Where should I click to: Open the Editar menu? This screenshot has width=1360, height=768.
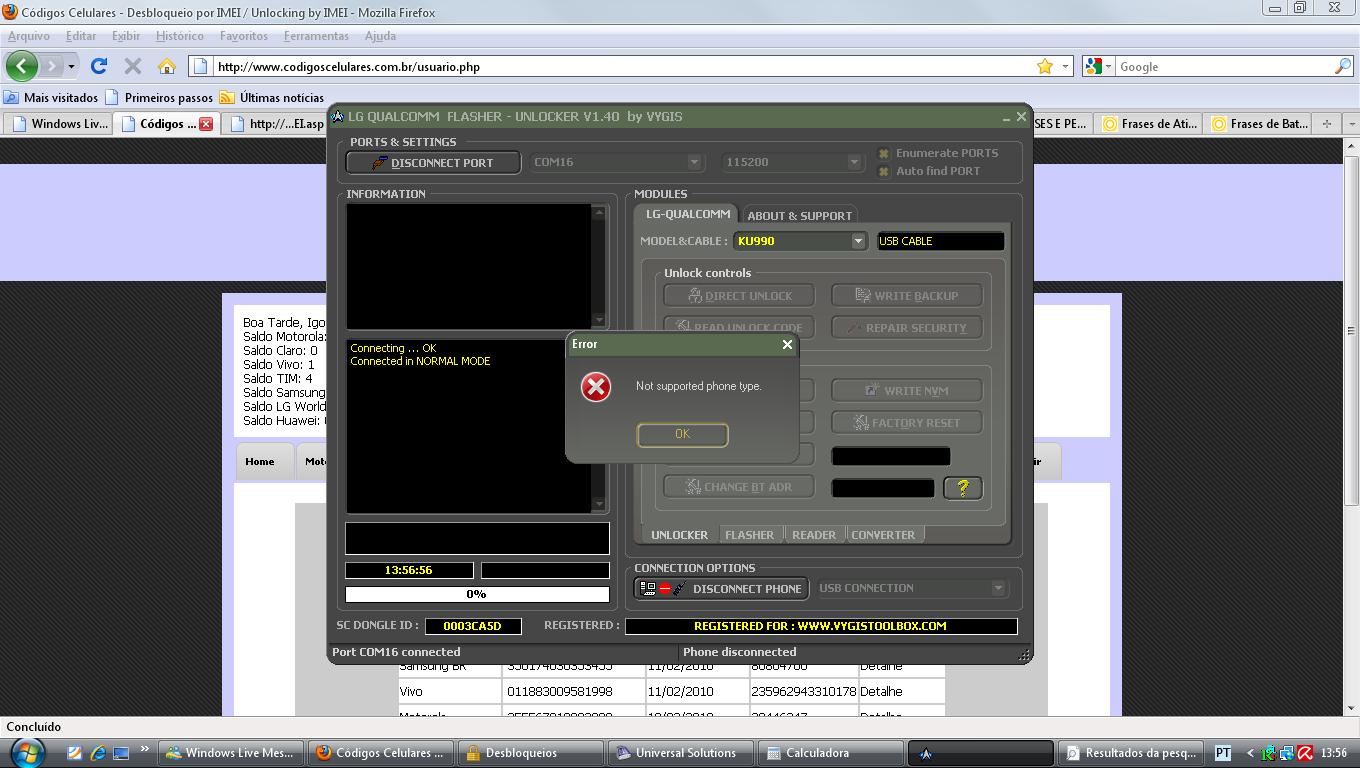(81, 36)
